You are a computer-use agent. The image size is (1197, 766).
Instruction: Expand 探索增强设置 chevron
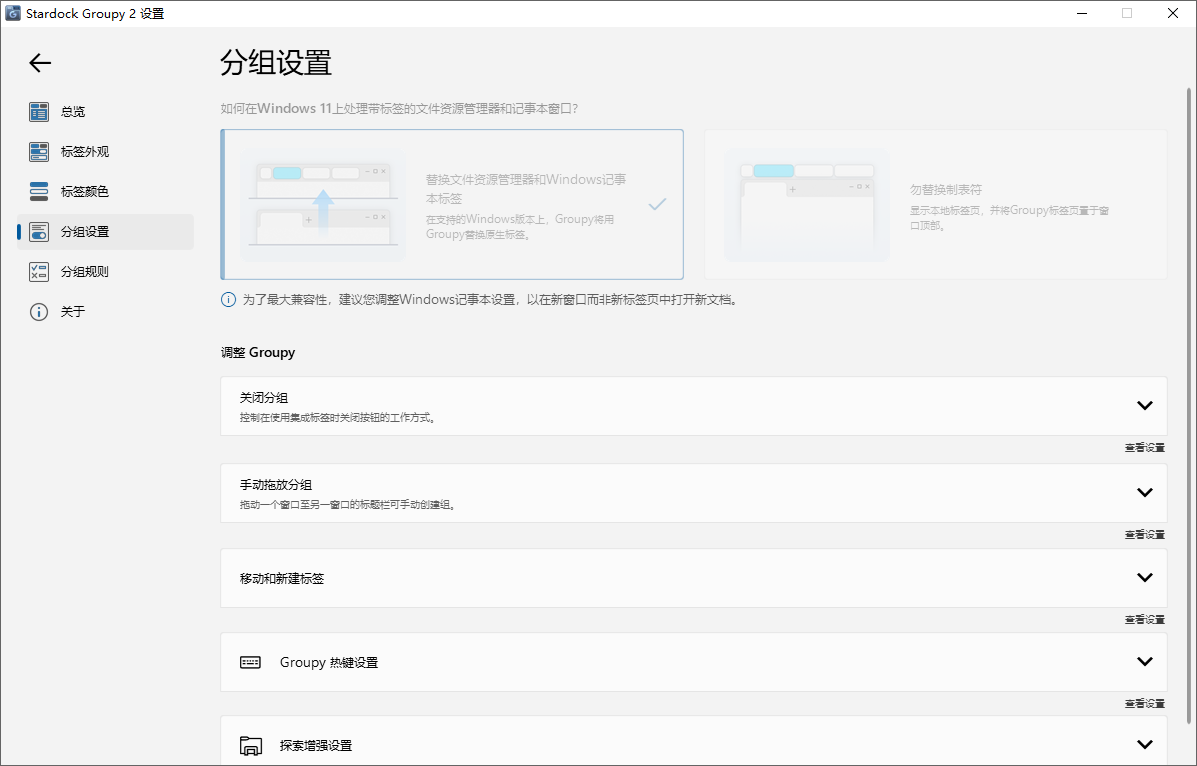click(1144, 745)
